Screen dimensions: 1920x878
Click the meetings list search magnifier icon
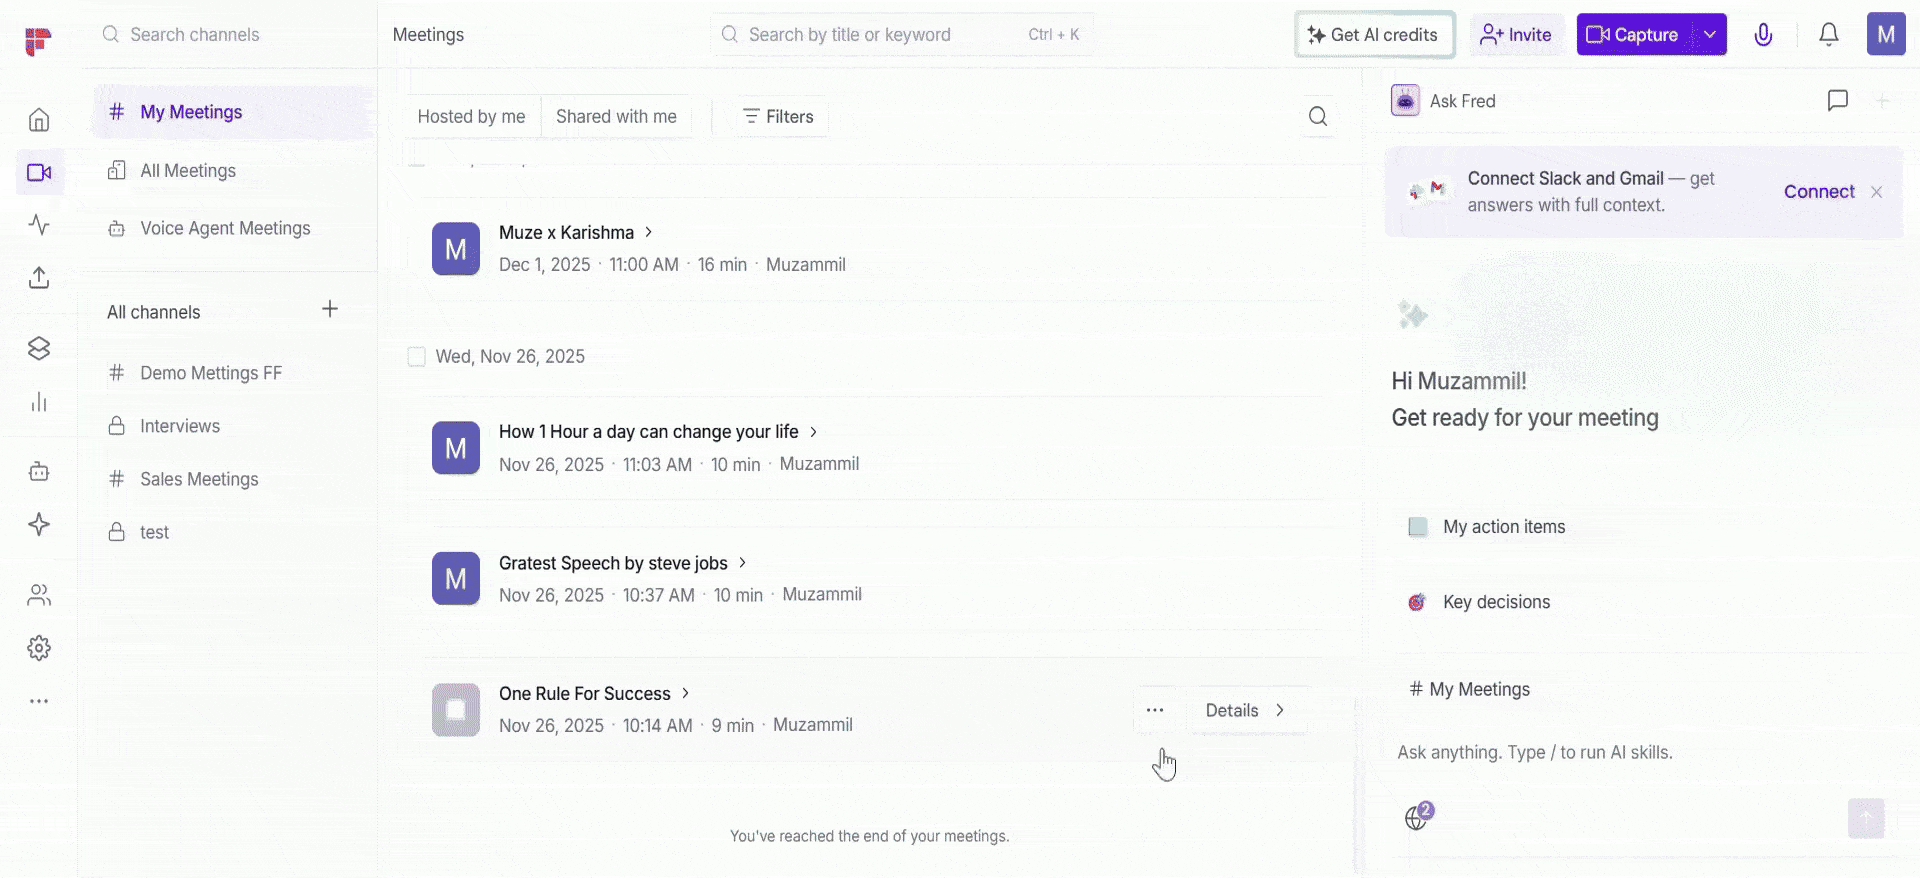(1318, 116)
